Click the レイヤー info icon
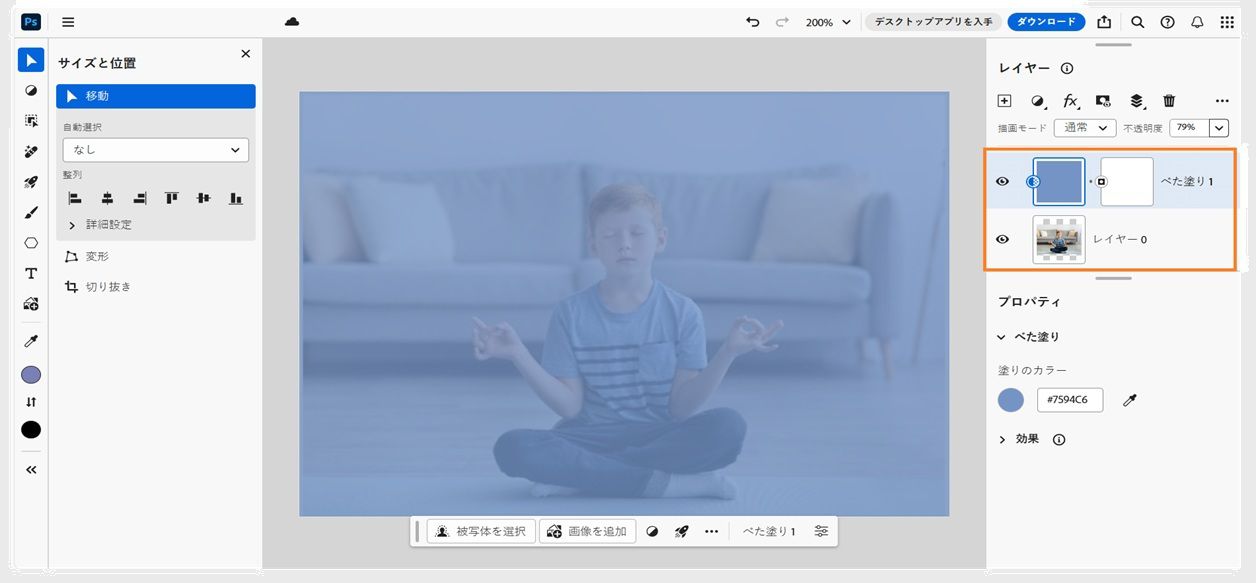Image resolution: width=1256 pixels, height=583 pixels. click(x=1067, y=69)
